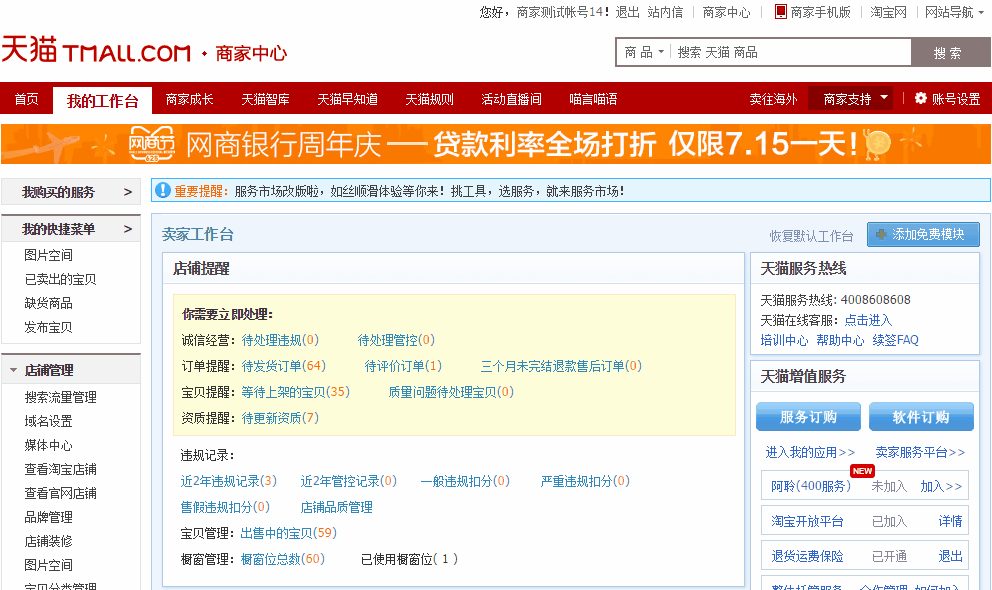This screenshot has width=992, height=590.
Task: Open the 天猫规则 tab
Action: tap(430, 99)
